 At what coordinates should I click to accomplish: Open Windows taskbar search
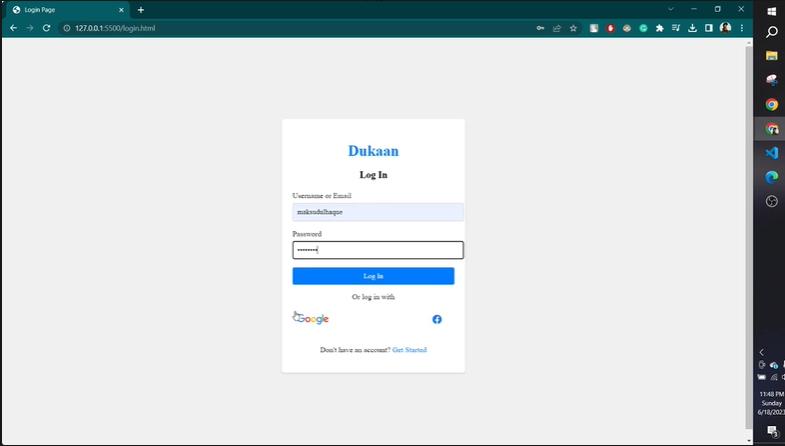point(771,32)
